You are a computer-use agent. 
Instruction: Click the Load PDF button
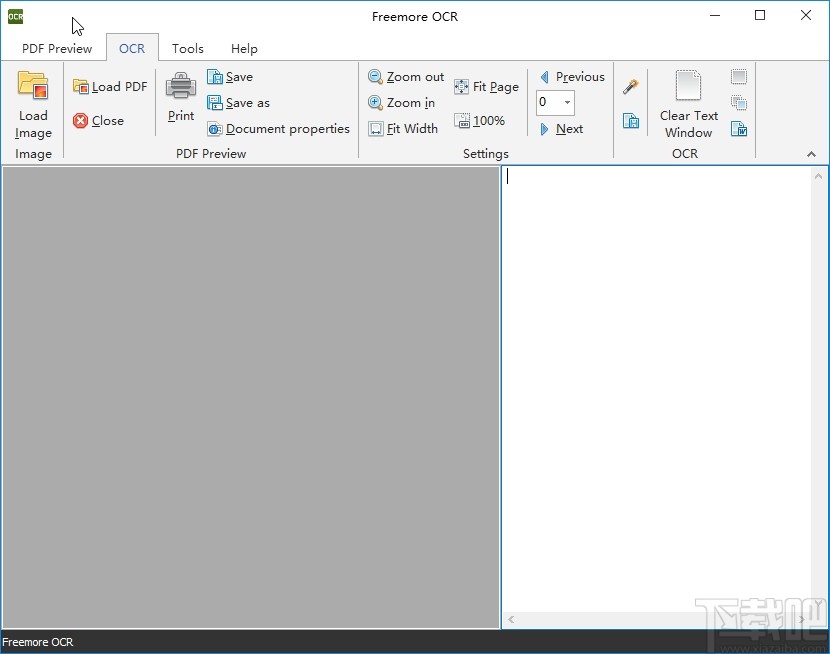pyautogui.click(x=110, y=87)
